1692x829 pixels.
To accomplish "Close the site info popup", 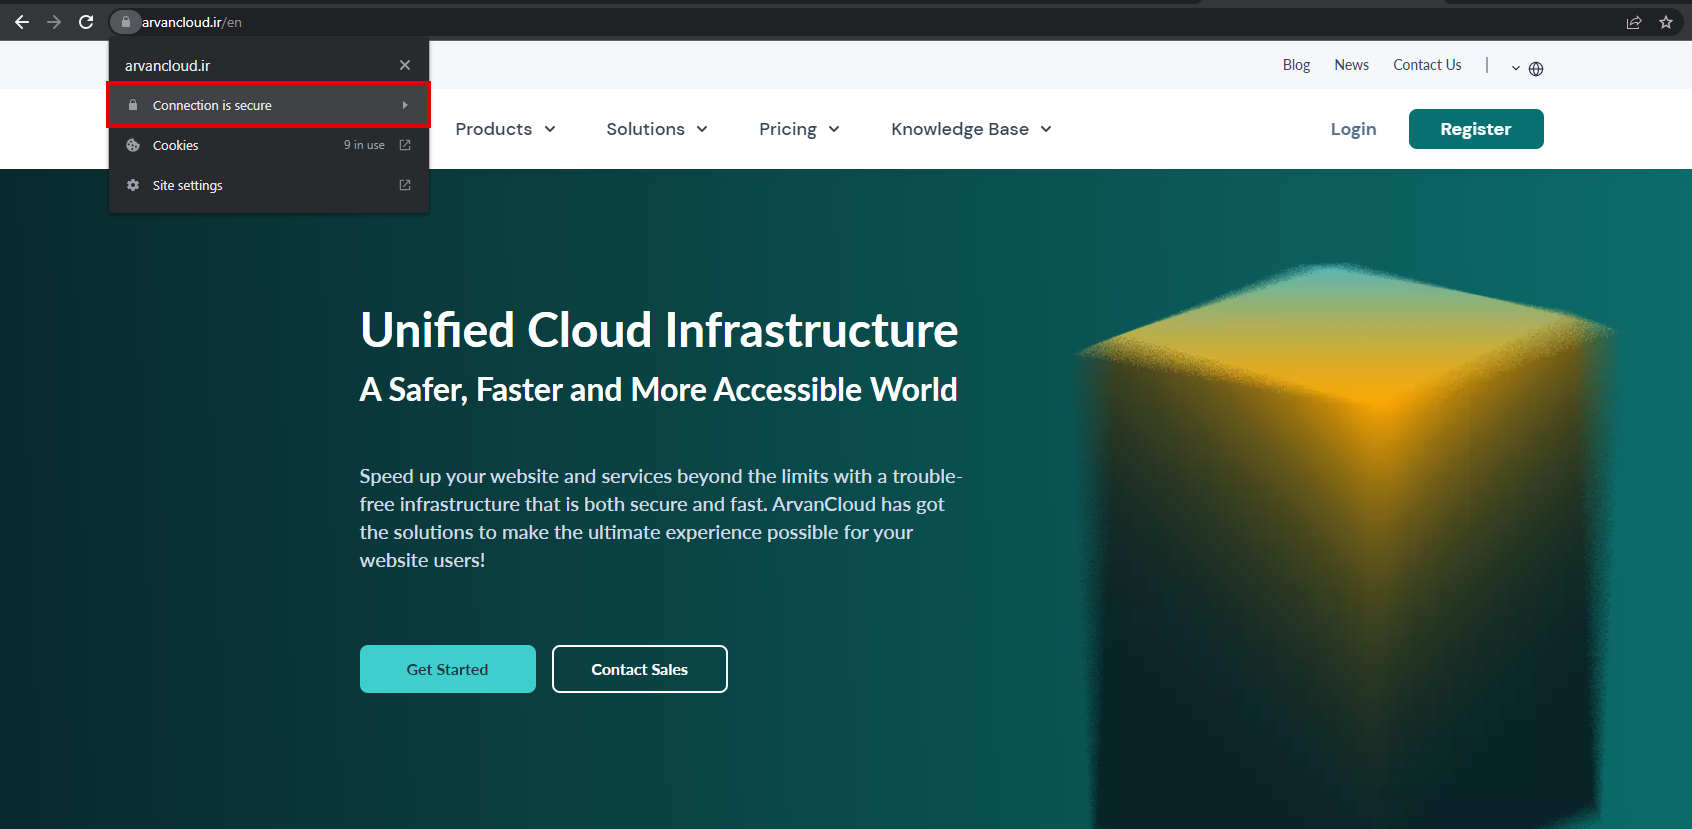I will pyautogui.click(x=405, y=65).
